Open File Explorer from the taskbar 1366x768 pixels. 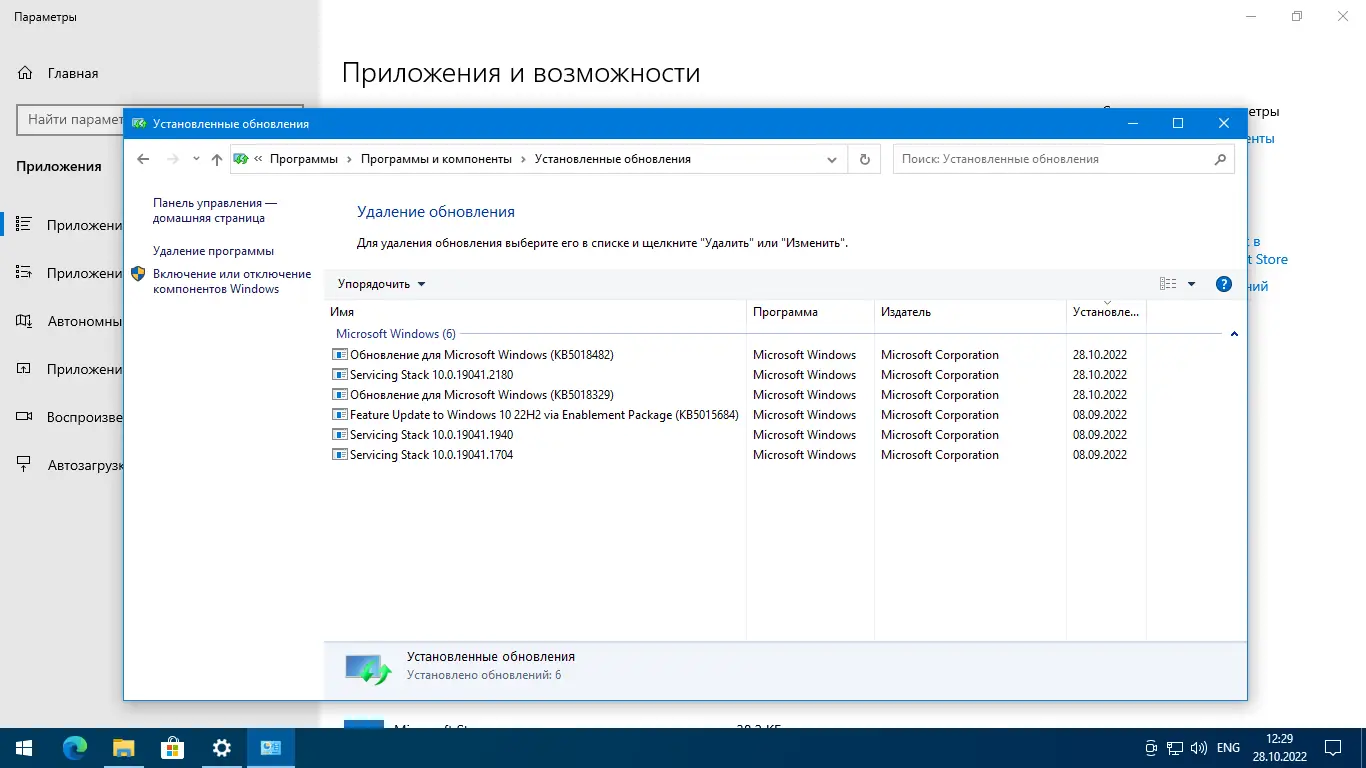click(123, 748)
